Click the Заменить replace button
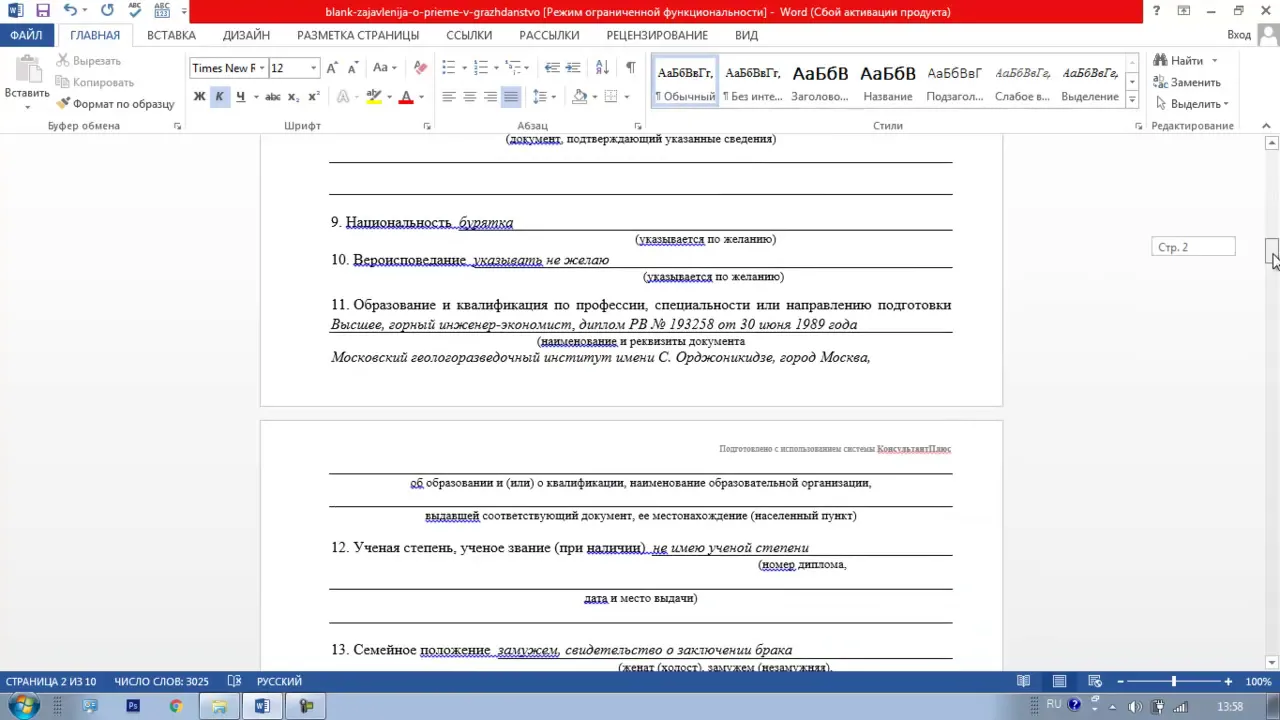1280x720 pixels. (1187, 82)
